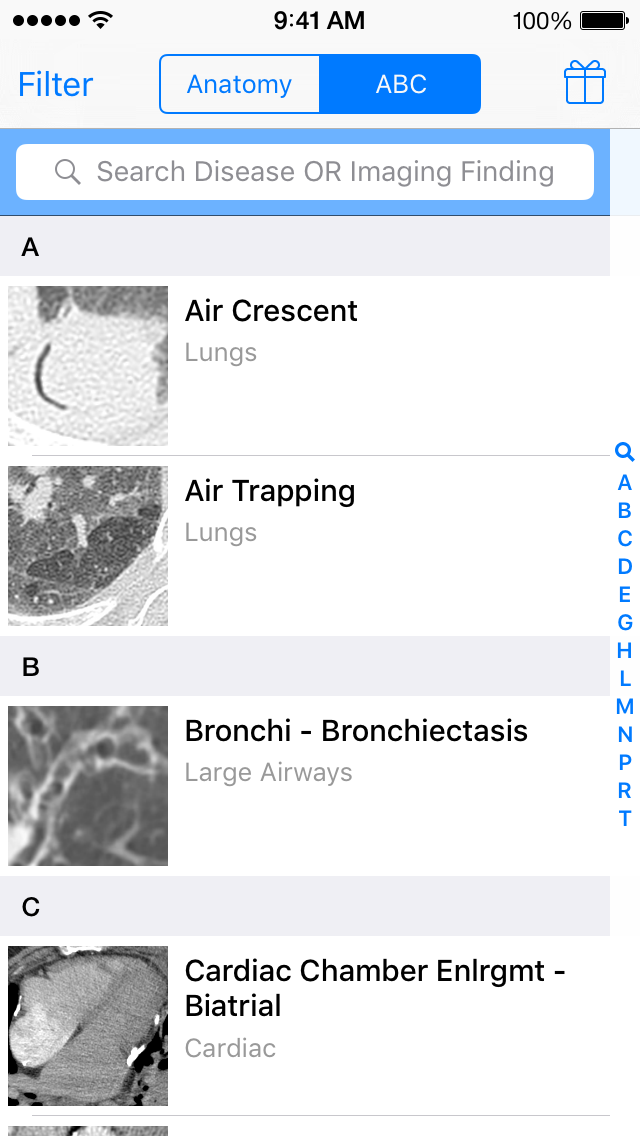Image resolution: width=640 pixels, height=1136 pixels.
Task: Tap the magnifier icon in the search field
Action: click(x=68, y=172)
